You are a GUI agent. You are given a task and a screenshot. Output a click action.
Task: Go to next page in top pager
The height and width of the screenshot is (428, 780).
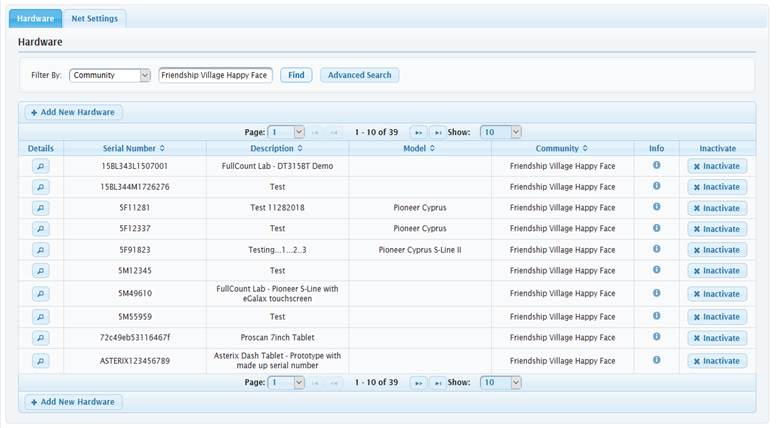click(418, 132)
